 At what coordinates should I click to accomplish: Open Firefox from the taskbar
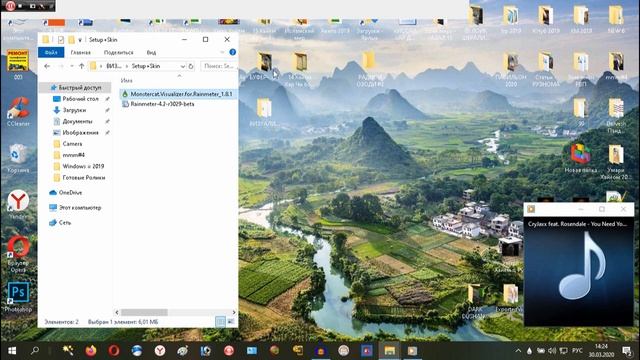[x=91, y=351]
